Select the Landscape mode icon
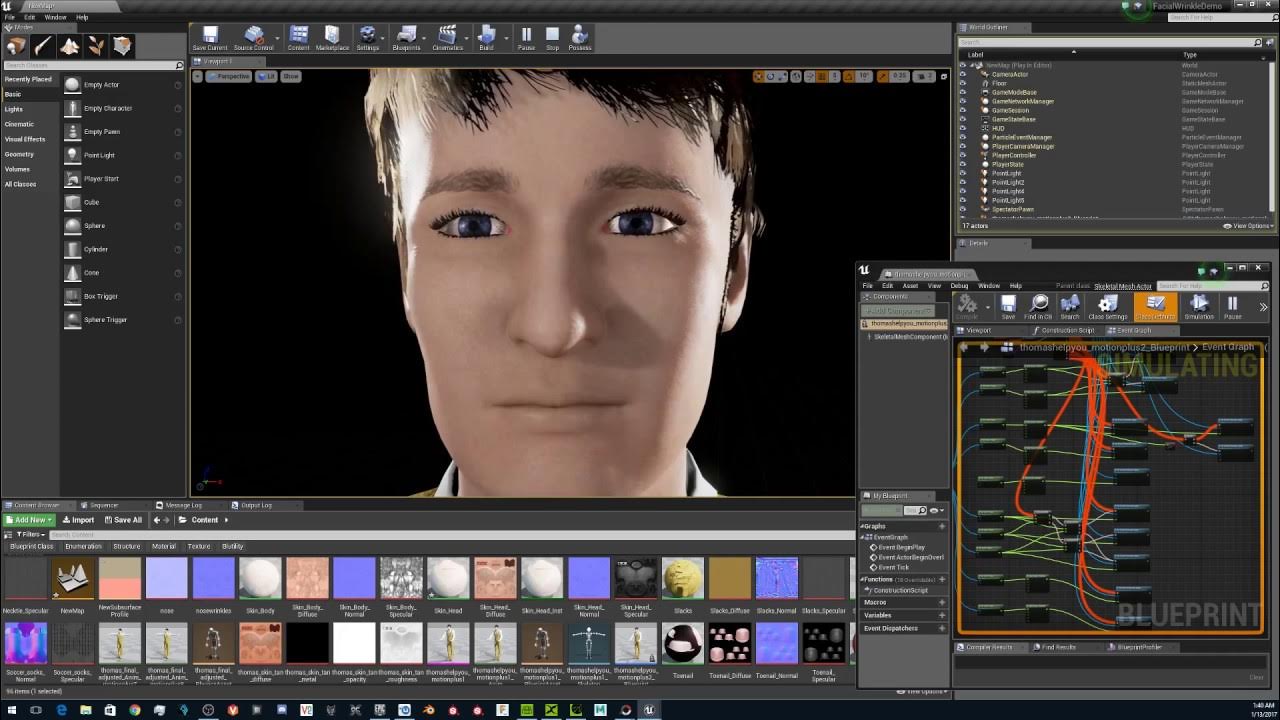1280x720 pixels. click(69, 46)
